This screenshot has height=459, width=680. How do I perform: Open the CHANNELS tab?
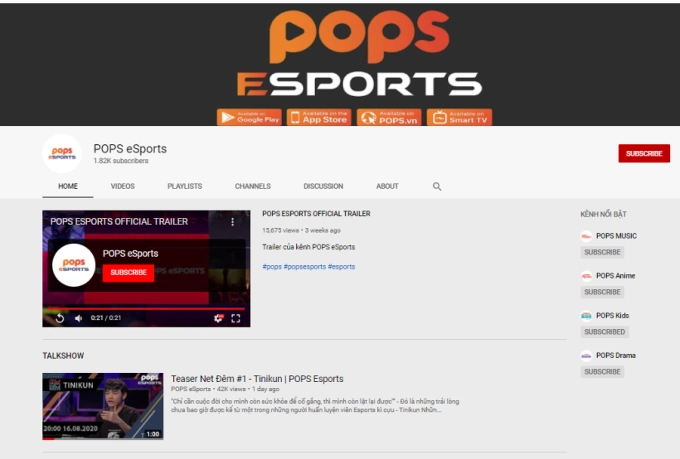pos(253,186)
